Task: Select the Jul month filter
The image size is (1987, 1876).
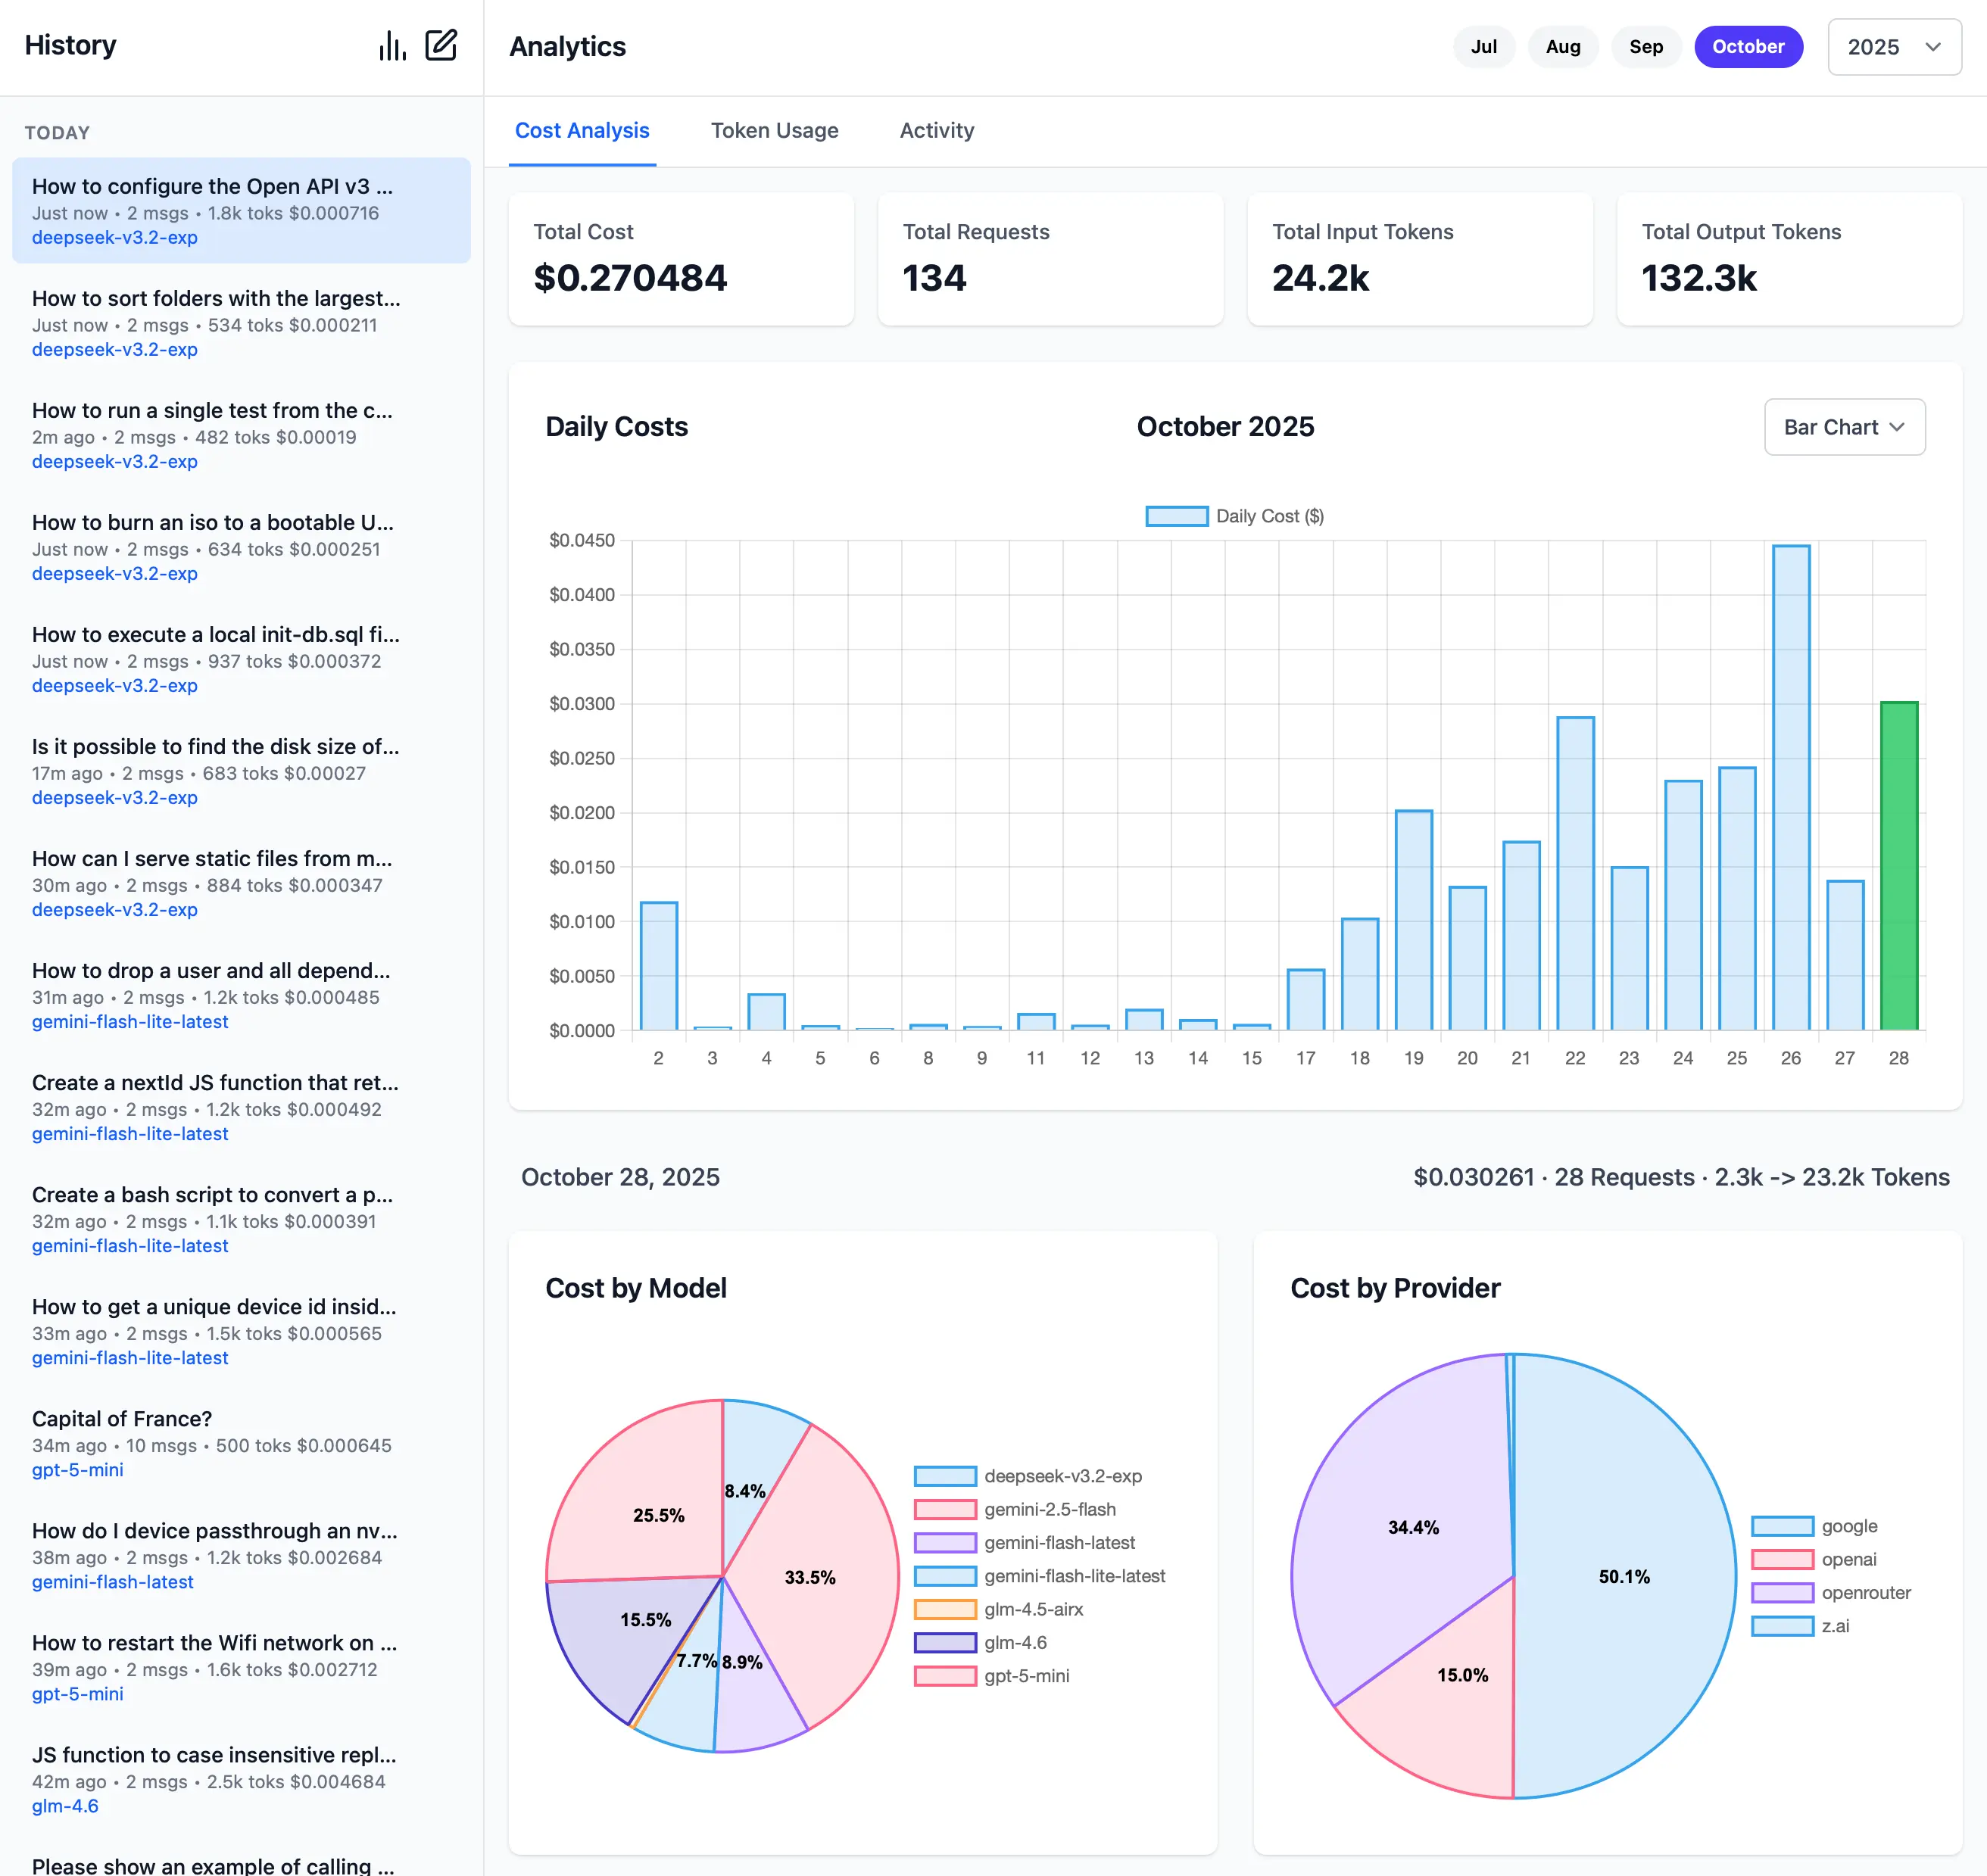Action: 1484,46
